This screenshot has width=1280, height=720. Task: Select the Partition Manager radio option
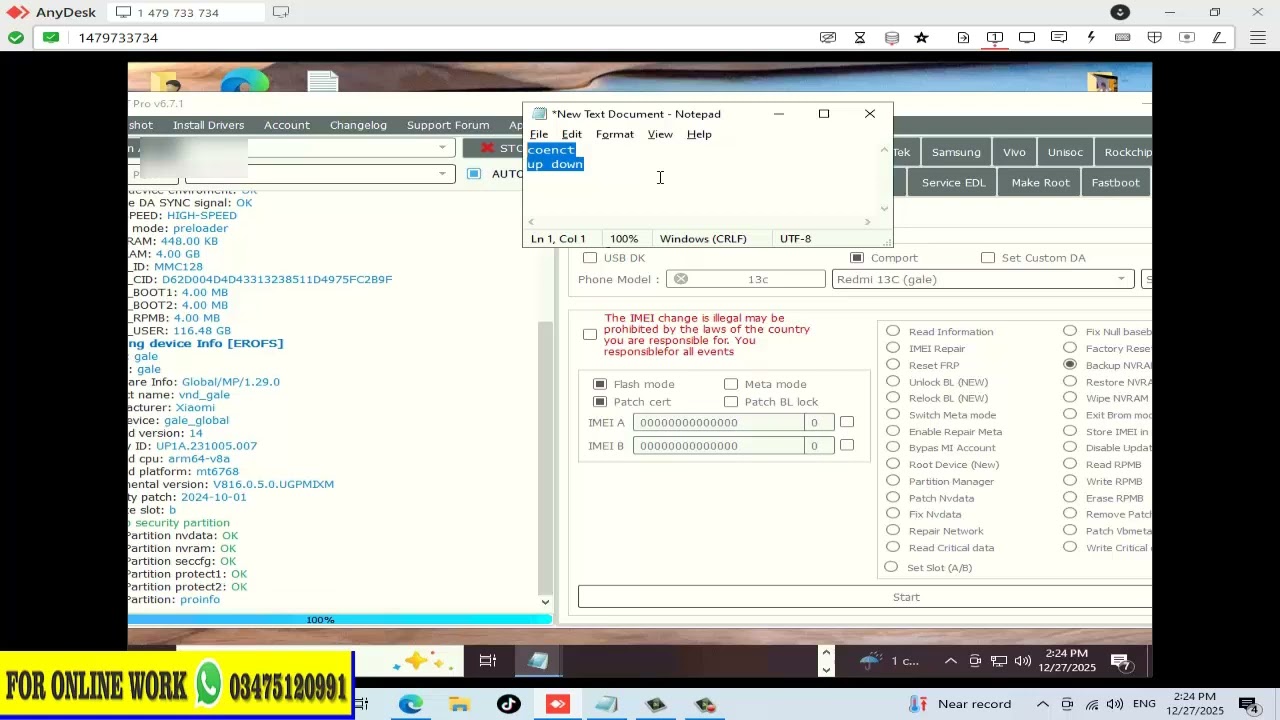(893, 481)
